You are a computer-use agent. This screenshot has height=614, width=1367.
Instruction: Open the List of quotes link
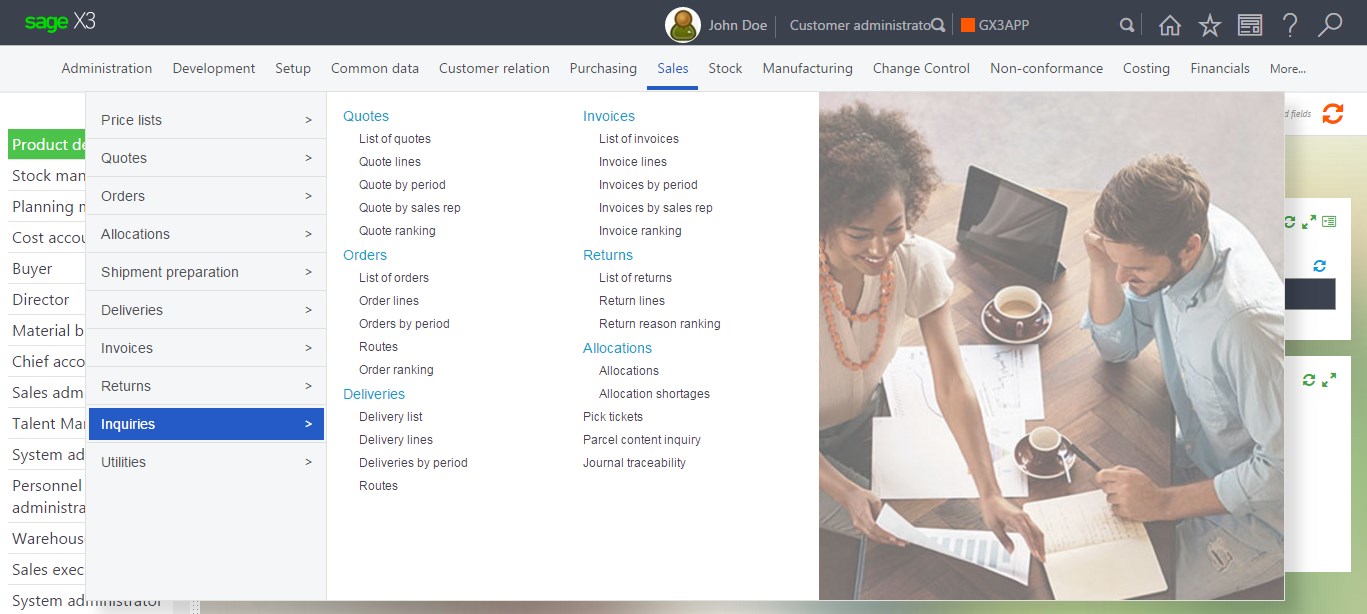click(395, 139)
